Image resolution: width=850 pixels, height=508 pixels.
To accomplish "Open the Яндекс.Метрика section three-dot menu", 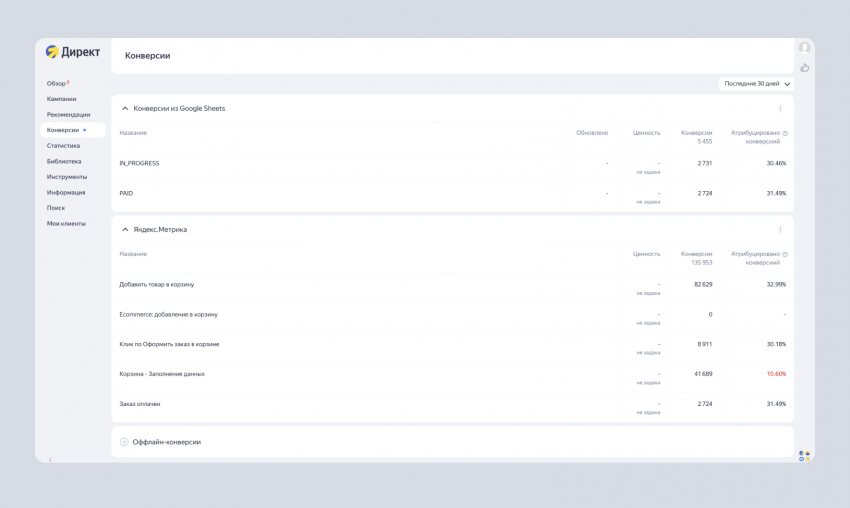I will click(780, 229).
